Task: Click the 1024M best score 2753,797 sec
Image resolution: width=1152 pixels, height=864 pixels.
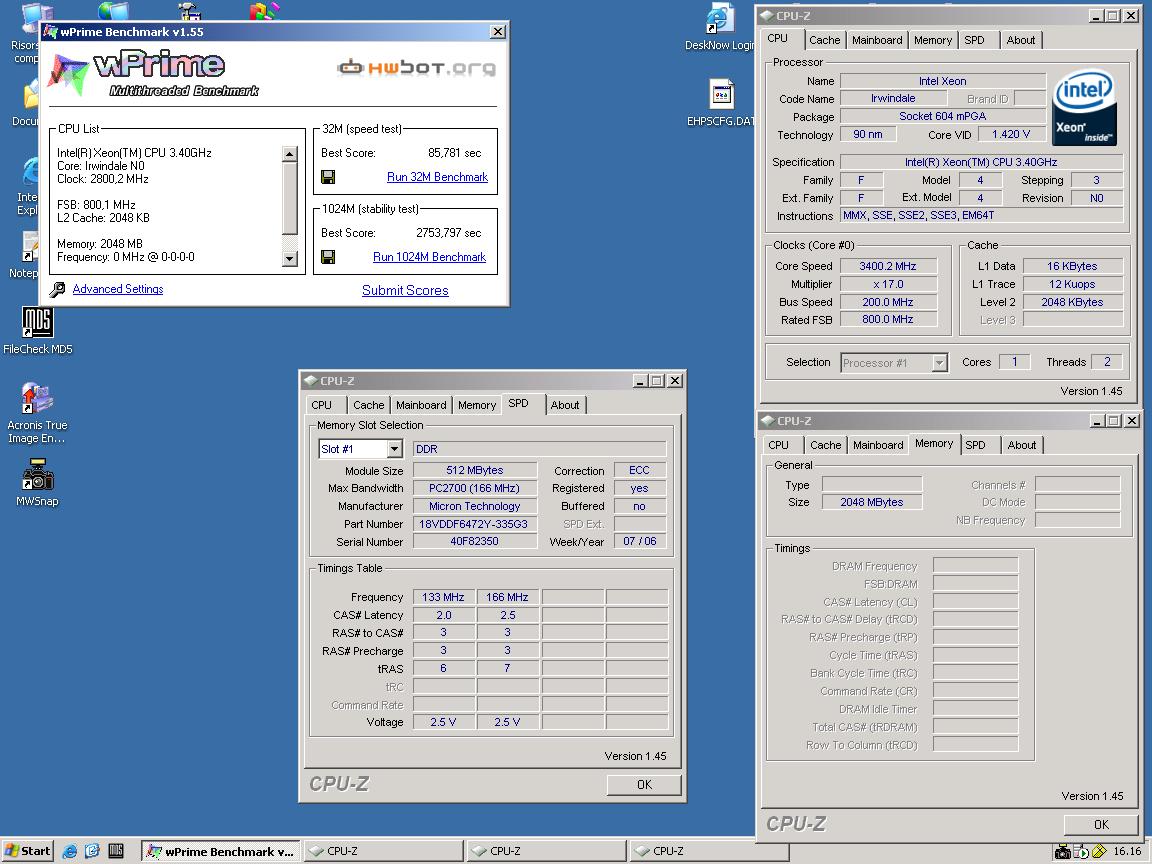Action: 448,233
